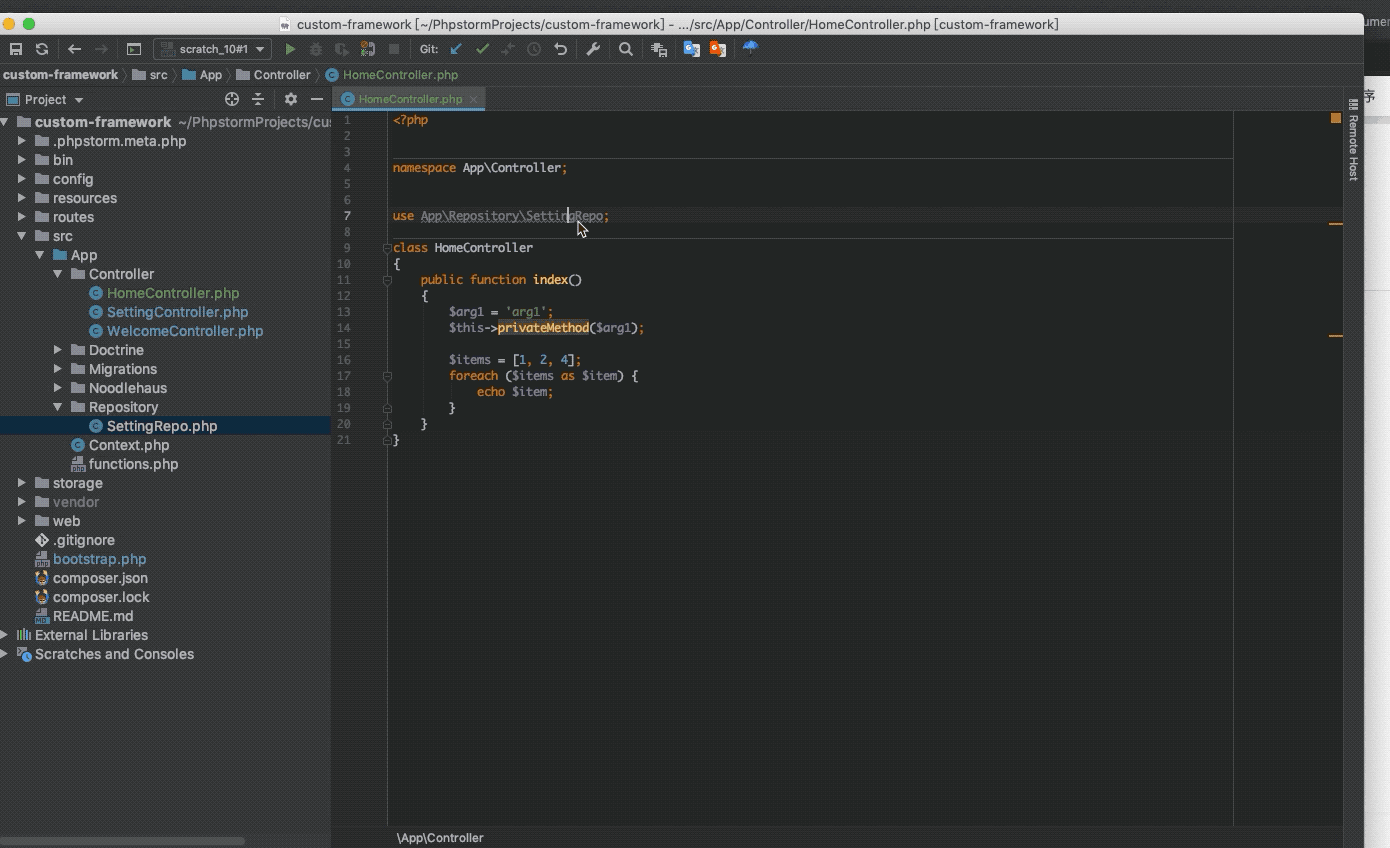
Task: Expand the Doctrine folder
Action: tap(58, 350)
